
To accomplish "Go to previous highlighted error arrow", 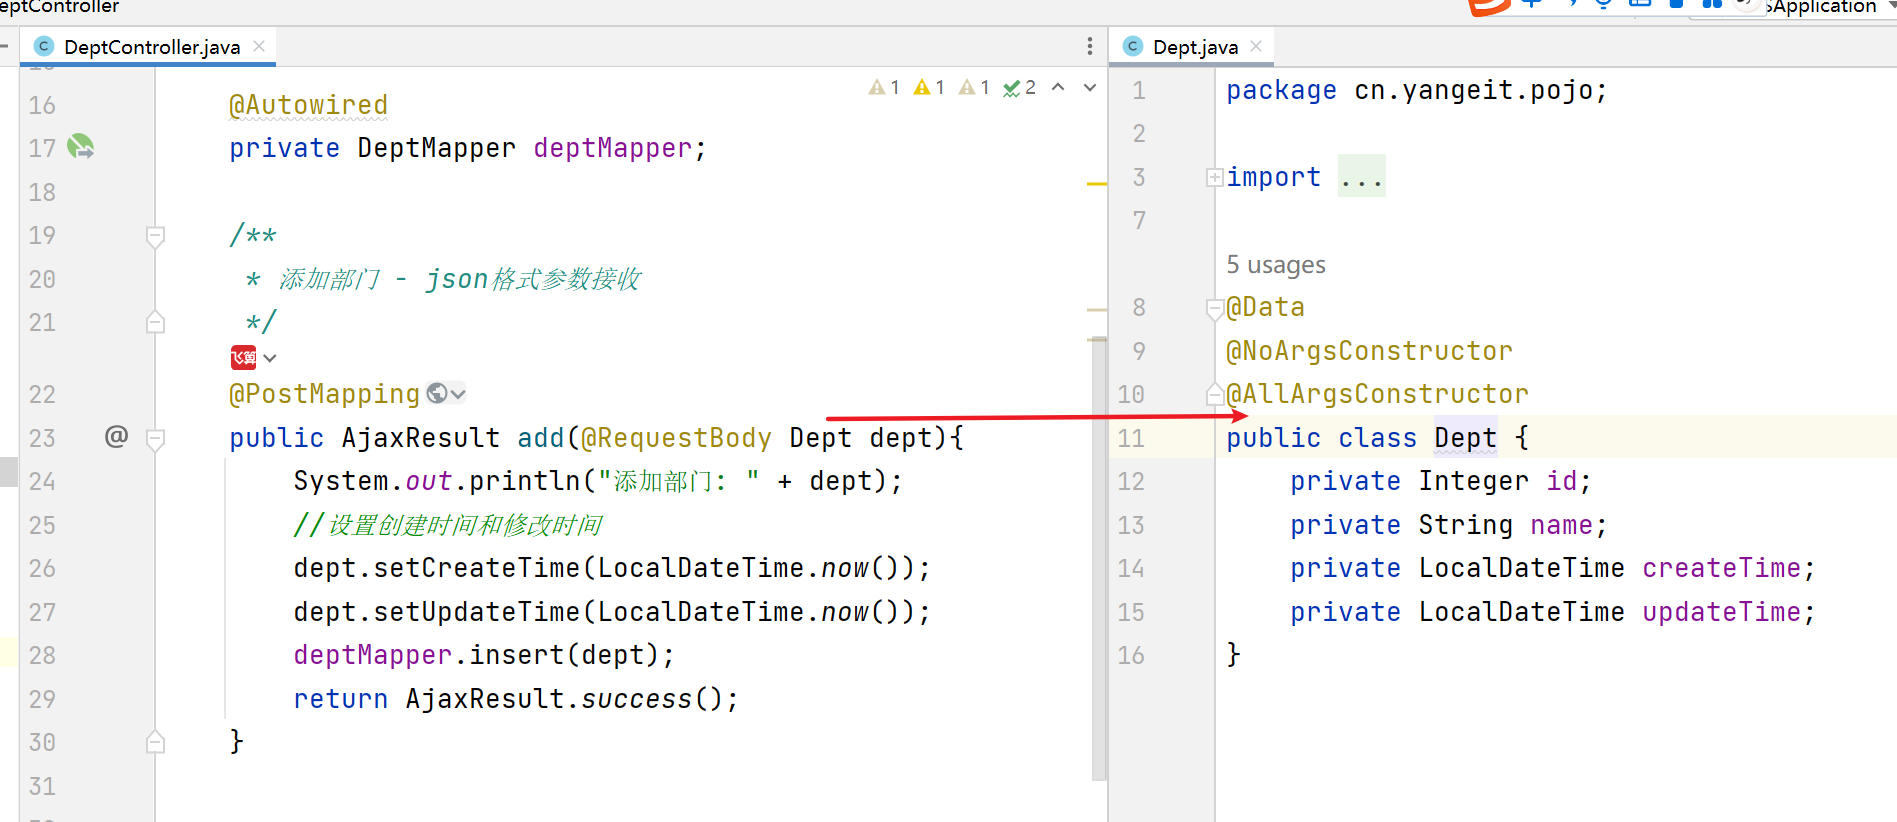I will click(1058, 88).
